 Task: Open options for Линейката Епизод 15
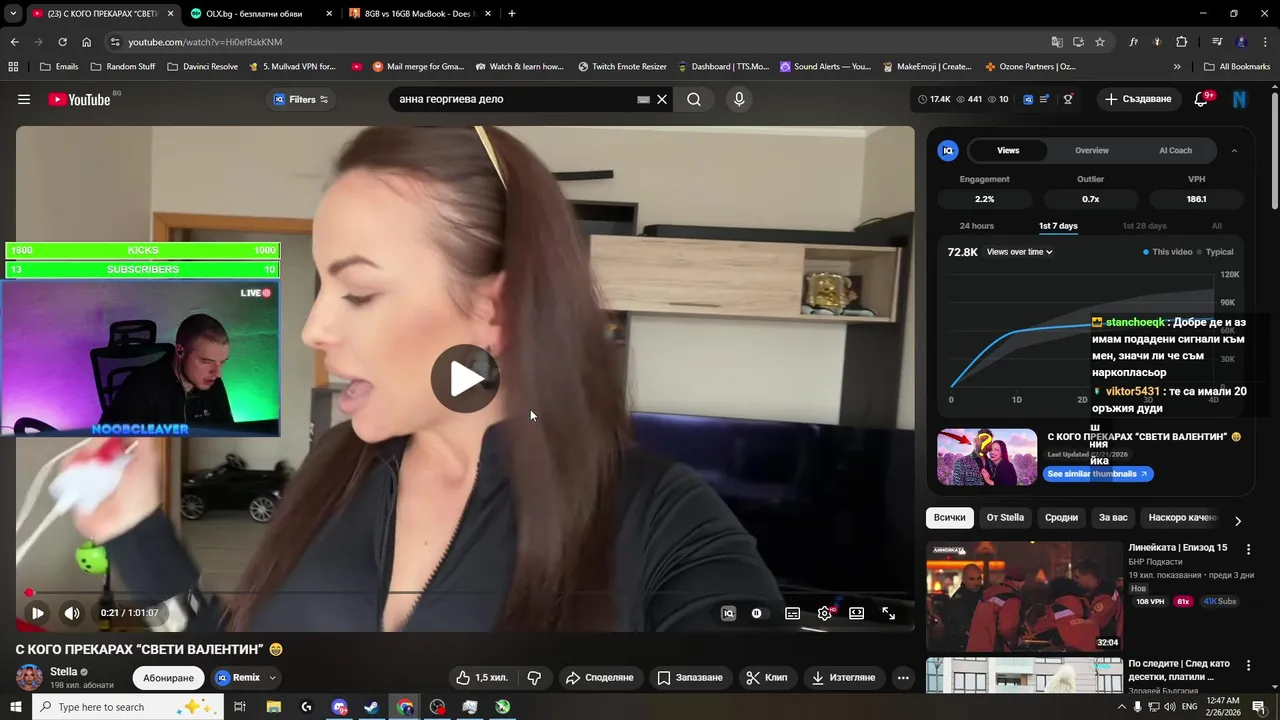coord(1248,549)
